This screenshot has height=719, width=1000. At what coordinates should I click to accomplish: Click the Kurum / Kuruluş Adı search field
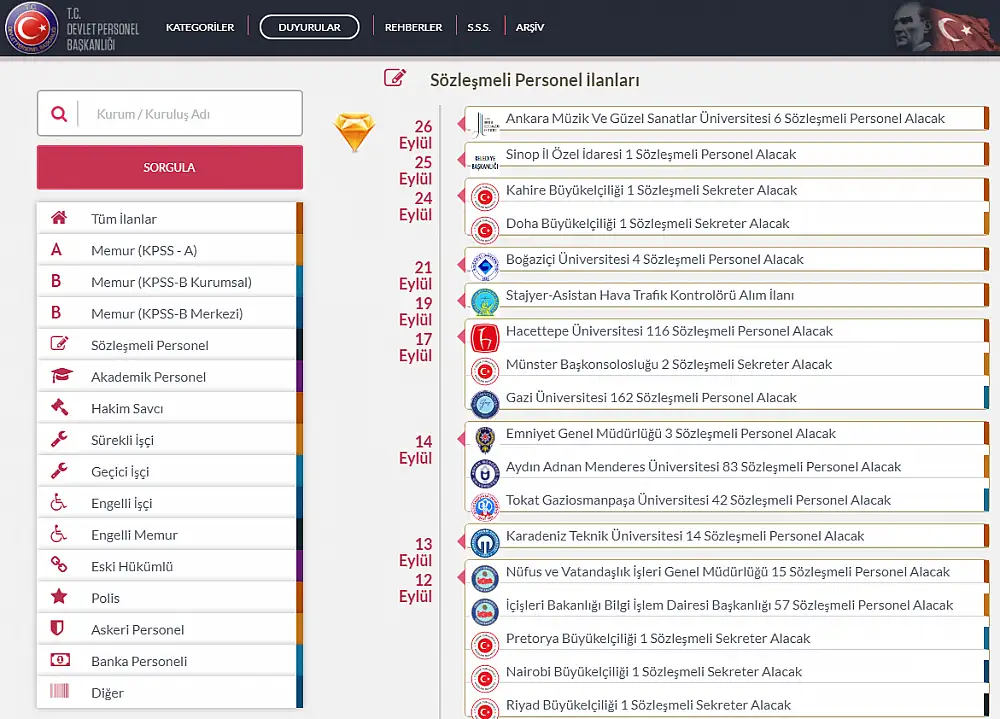click(170, 114)
